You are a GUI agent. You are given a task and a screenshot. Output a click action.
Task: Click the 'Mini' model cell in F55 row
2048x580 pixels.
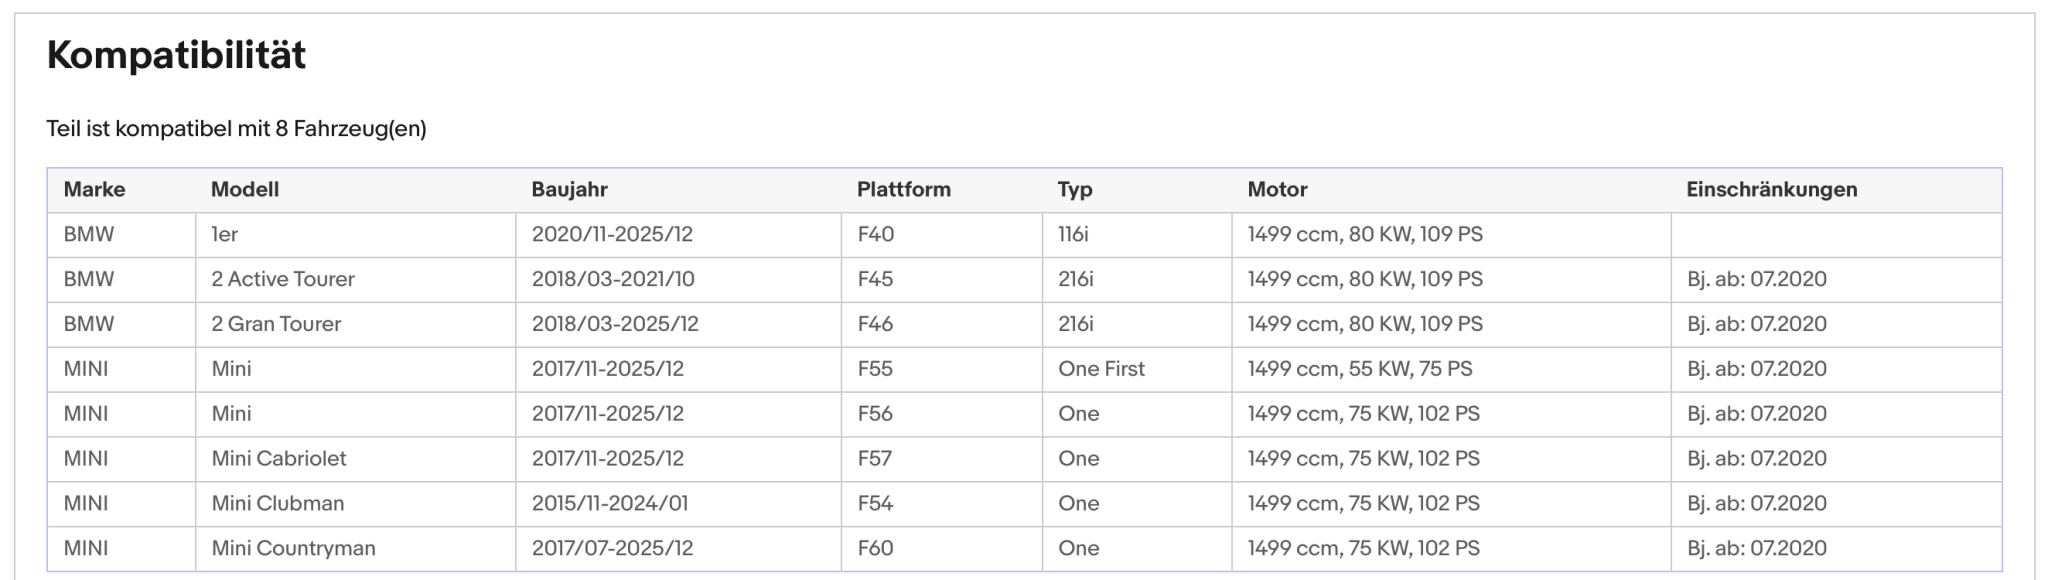pyautogui.click(x=355, y=369)
